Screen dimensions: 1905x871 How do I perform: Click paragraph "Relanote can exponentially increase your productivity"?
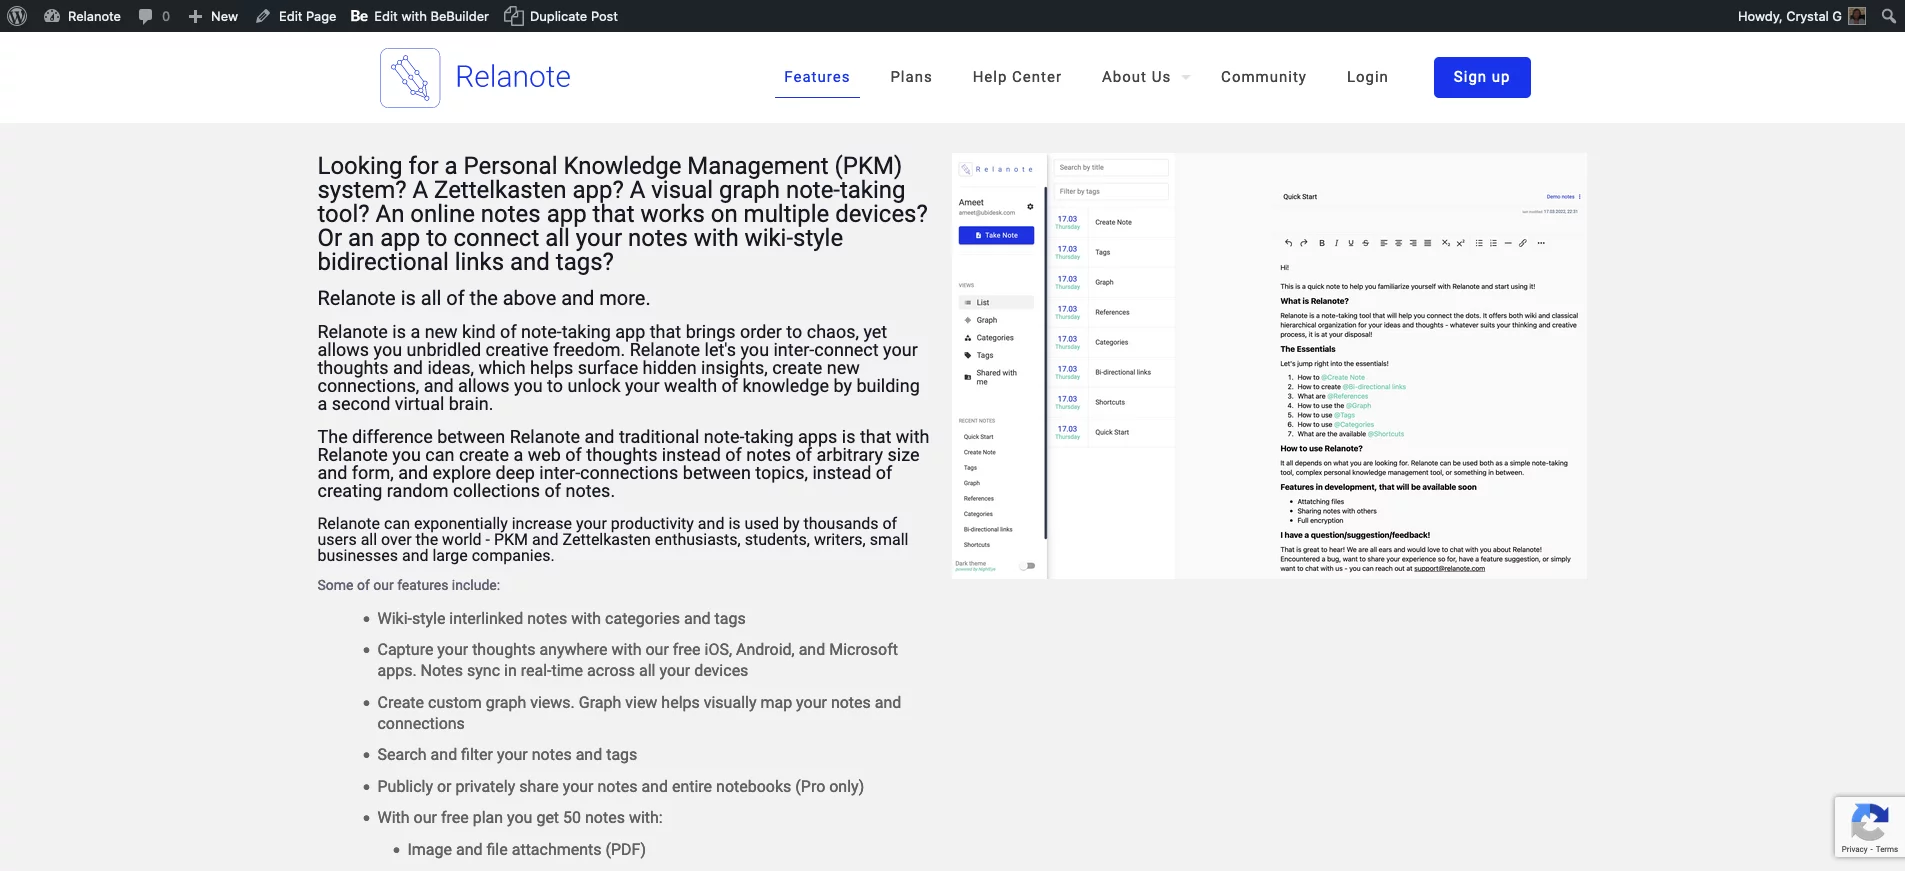pos(612,540)
